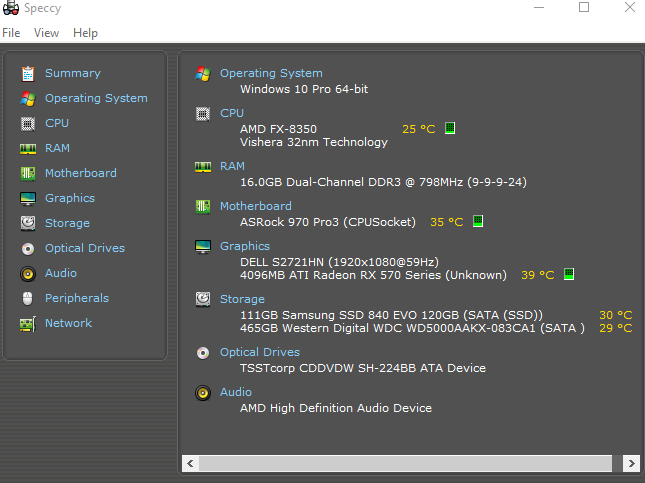Click the Summary clipboard icon in sidebar
645x483 pixels.
[28, 74]
